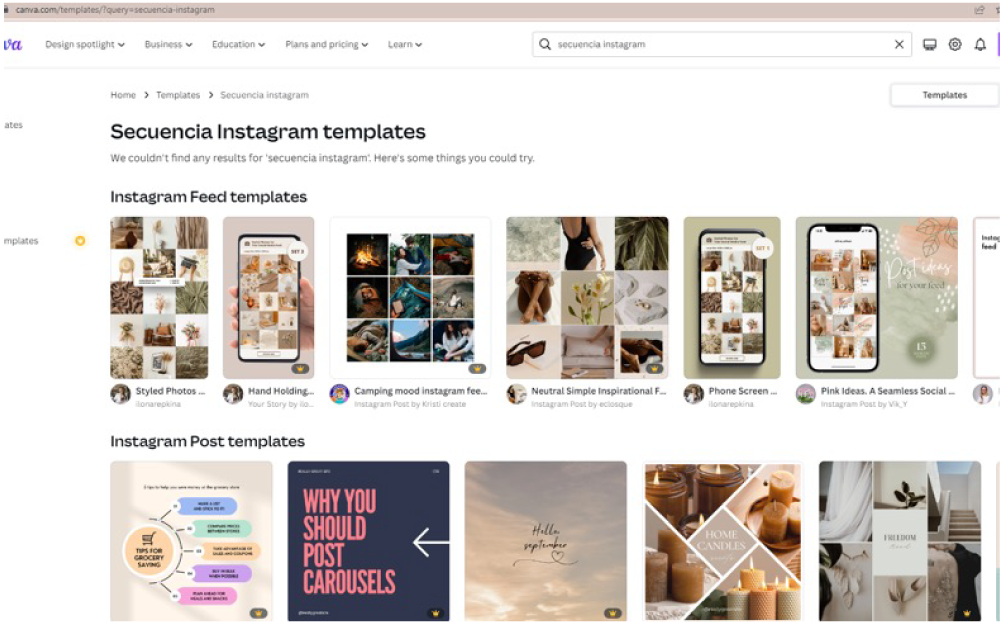Image resolution: width=1000 pixels, height=624 pixels.
Task: Clear the search with X icon
Action: tap(899, 45)
